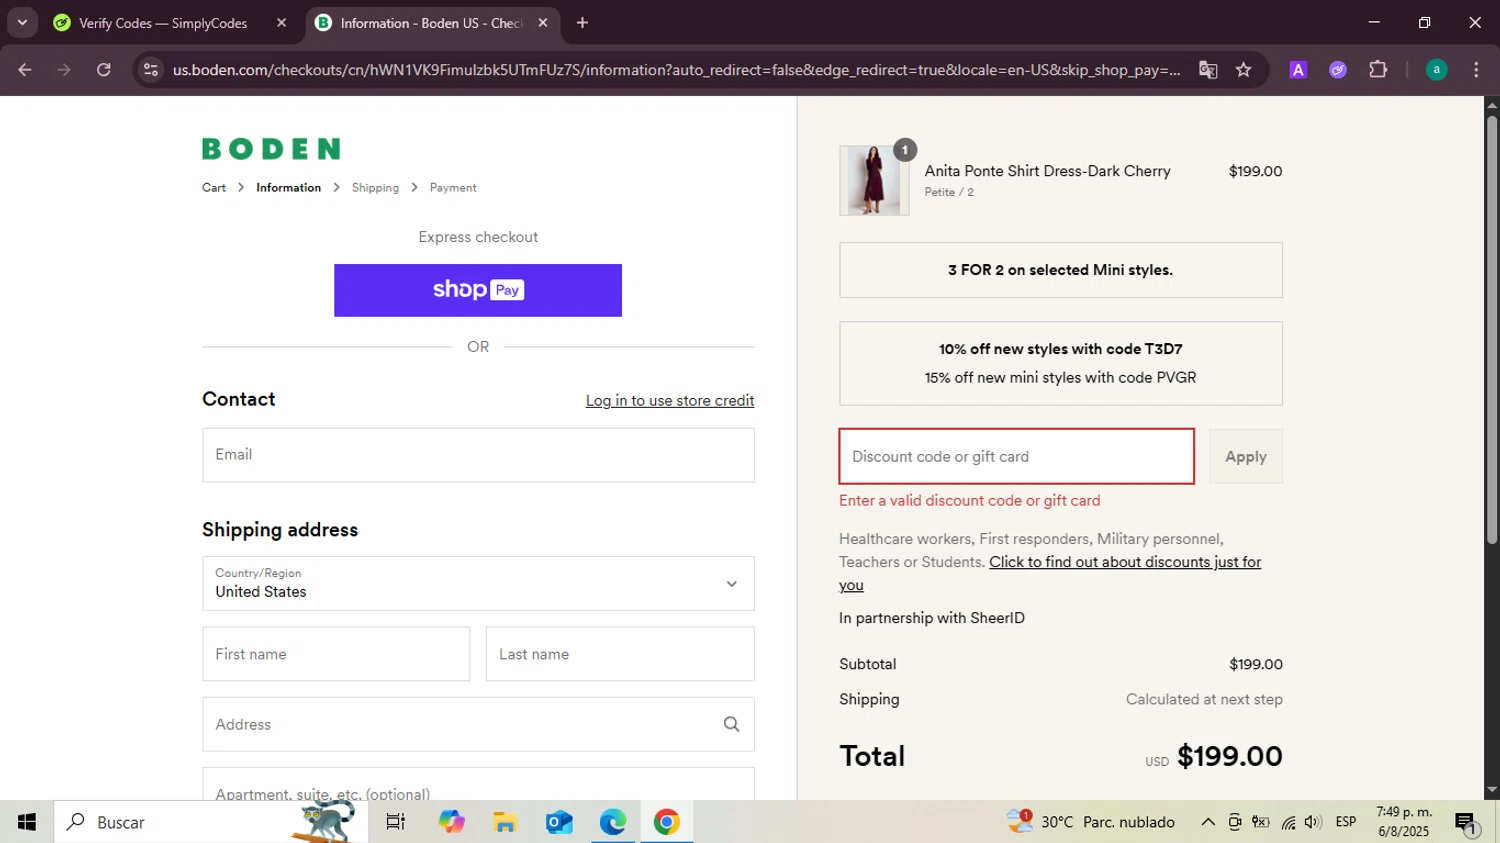Open the Chrome profile avatar
The image size is (1500, 843).
click(1437, 70)
